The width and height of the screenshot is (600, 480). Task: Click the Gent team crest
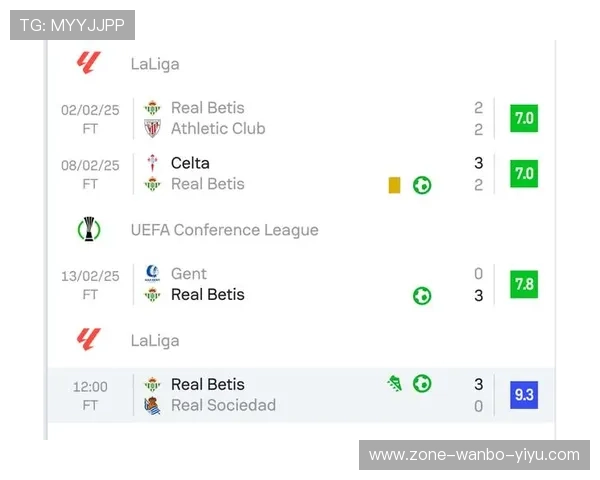point(152,273)
